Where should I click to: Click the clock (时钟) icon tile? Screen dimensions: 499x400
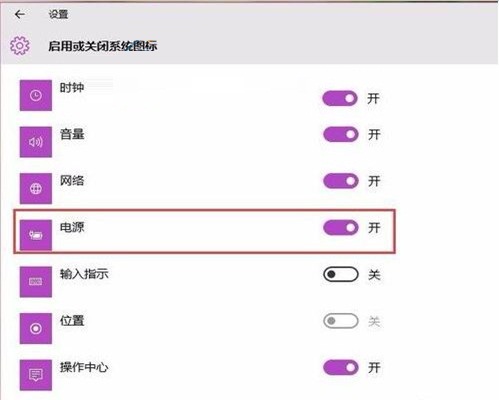(x=36, y=95)
